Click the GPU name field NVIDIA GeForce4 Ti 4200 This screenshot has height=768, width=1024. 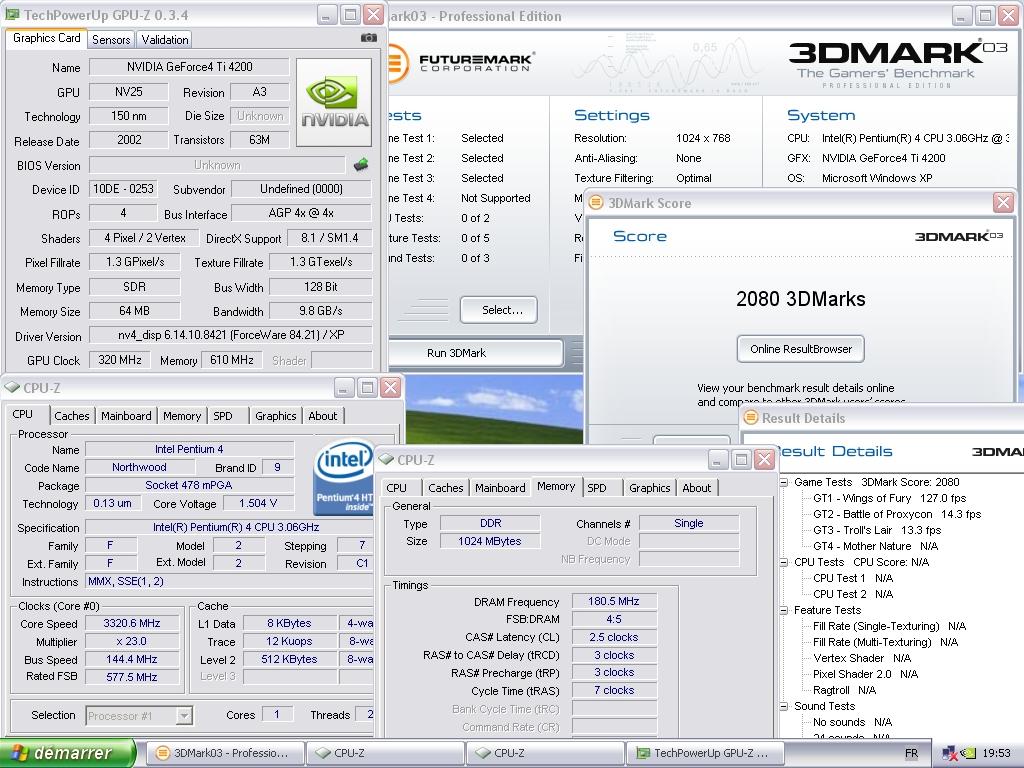pyautogui.click(x=189, y=67)
